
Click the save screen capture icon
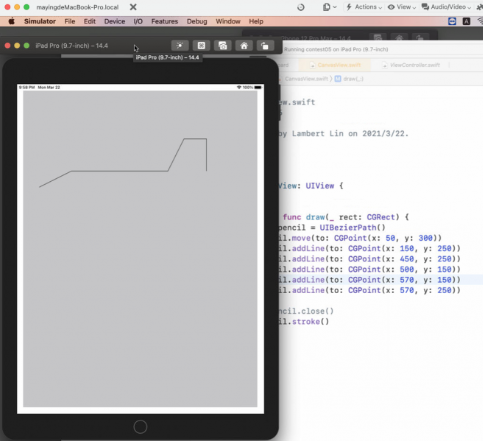pos(201,46)
